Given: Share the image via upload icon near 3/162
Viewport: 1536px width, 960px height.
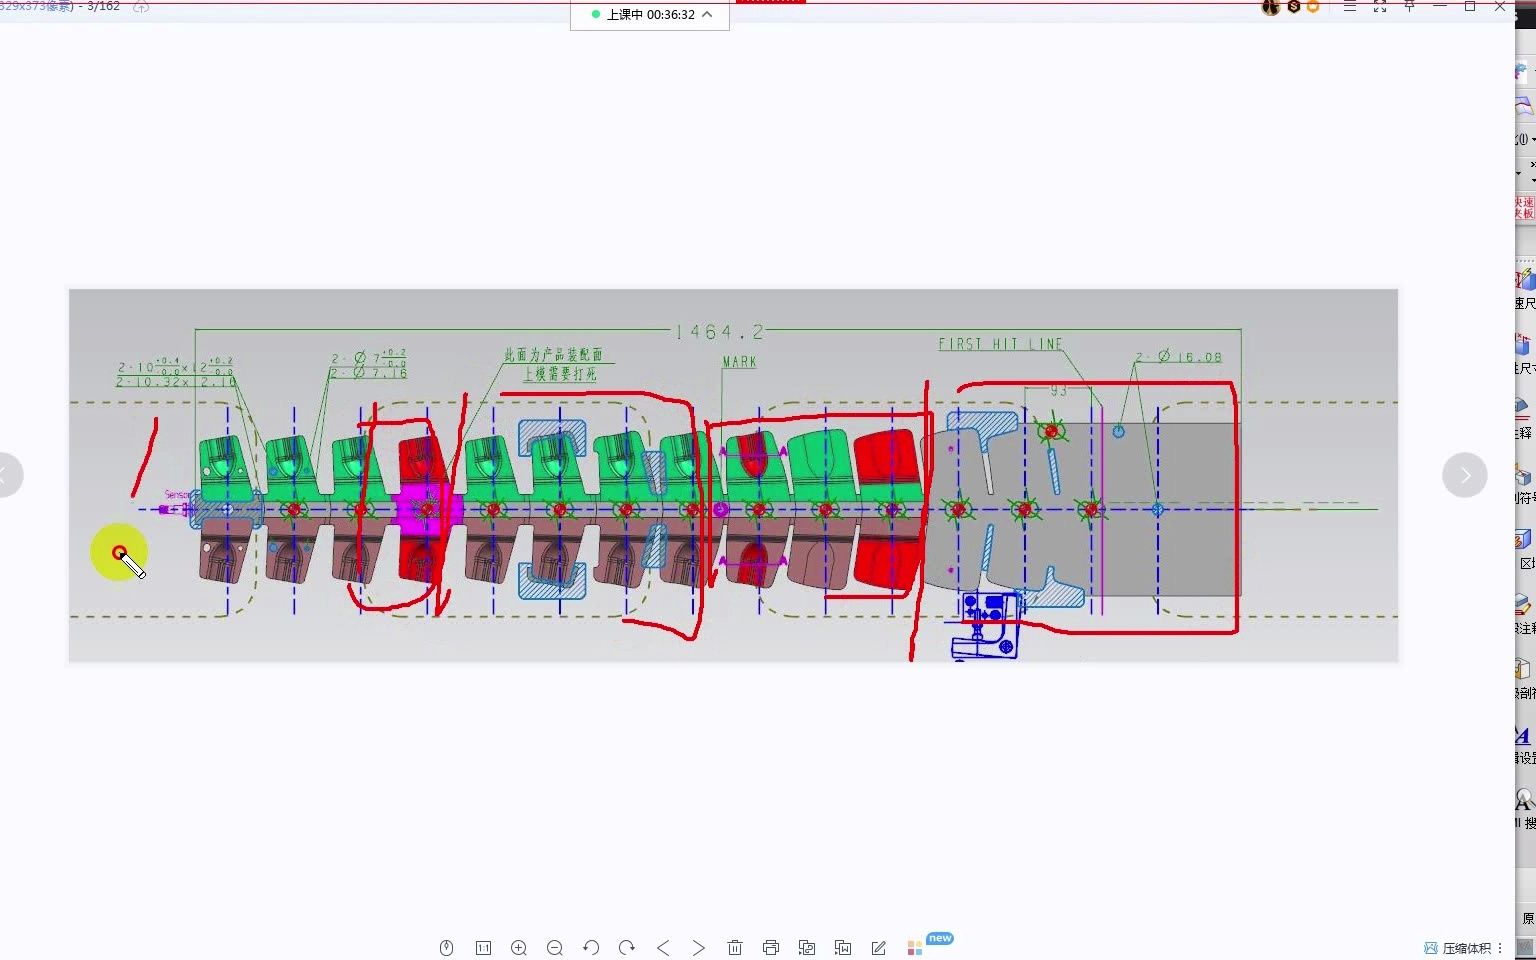Looking at the screenshot, I should [x=140, y=7].
